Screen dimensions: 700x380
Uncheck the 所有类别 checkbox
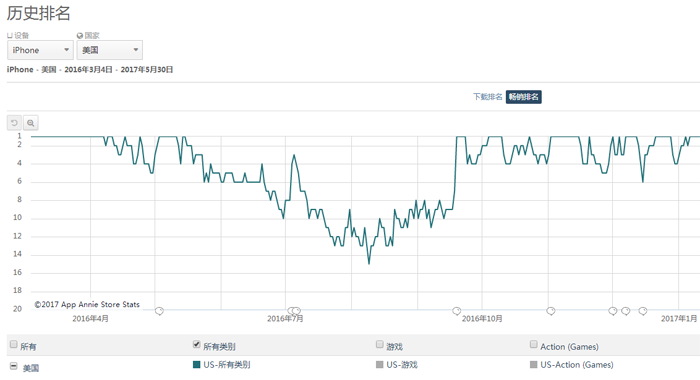point(196,344)
